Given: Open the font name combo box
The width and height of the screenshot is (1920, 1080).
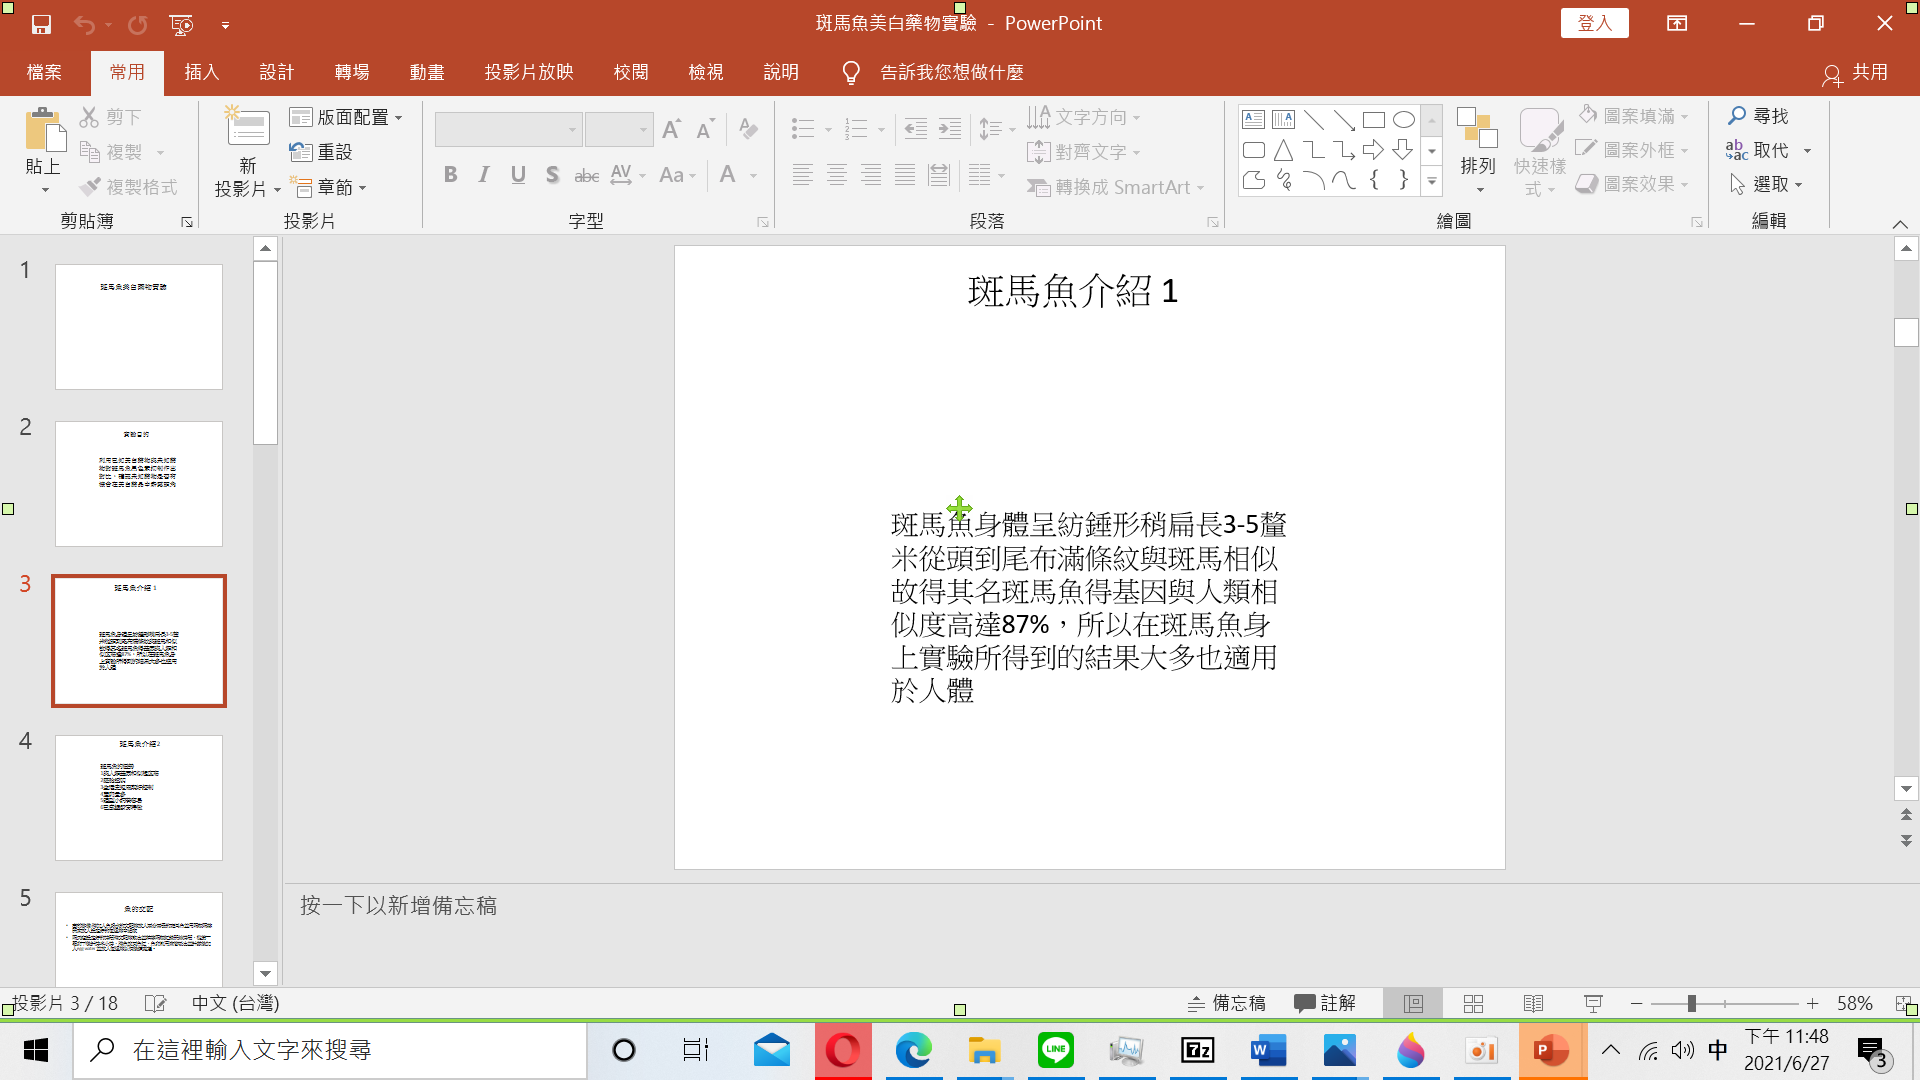Looking at the screenshot, I should coord(508,129).
